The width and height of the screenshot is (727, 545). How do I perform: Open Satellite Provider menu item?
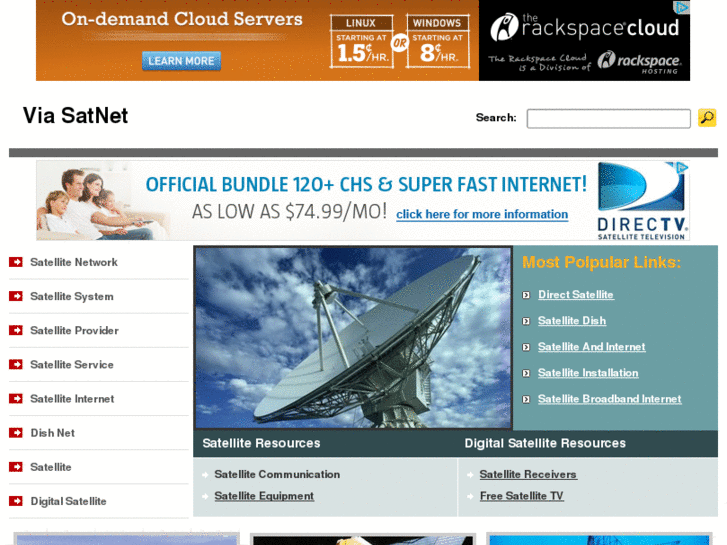74,330
